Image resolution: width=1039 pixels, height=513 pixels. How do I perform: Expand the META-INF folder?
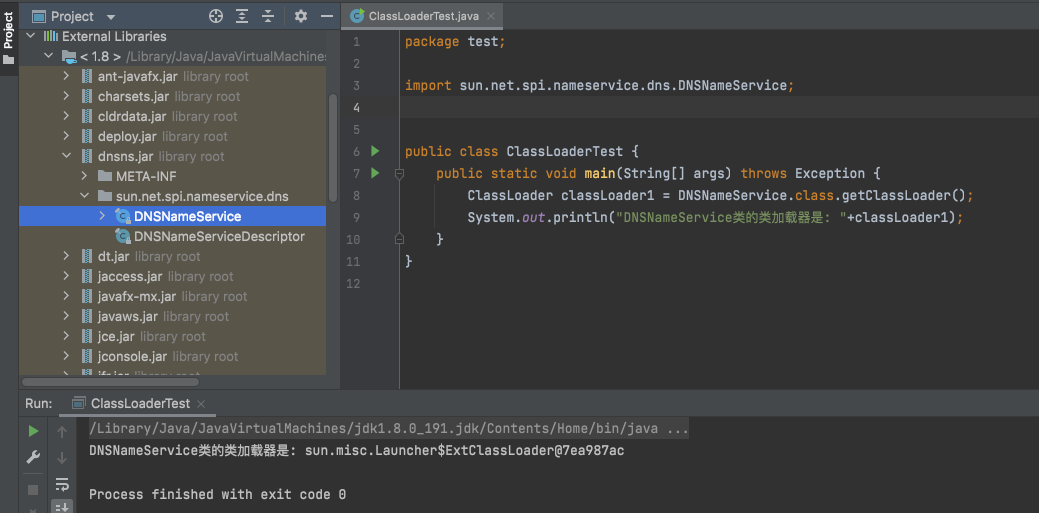84,176
